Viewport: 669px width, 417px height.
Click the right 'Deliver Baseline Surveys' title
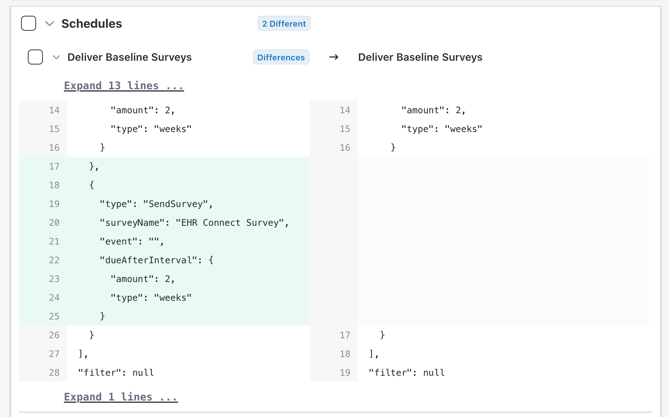(x=420, y=57)
